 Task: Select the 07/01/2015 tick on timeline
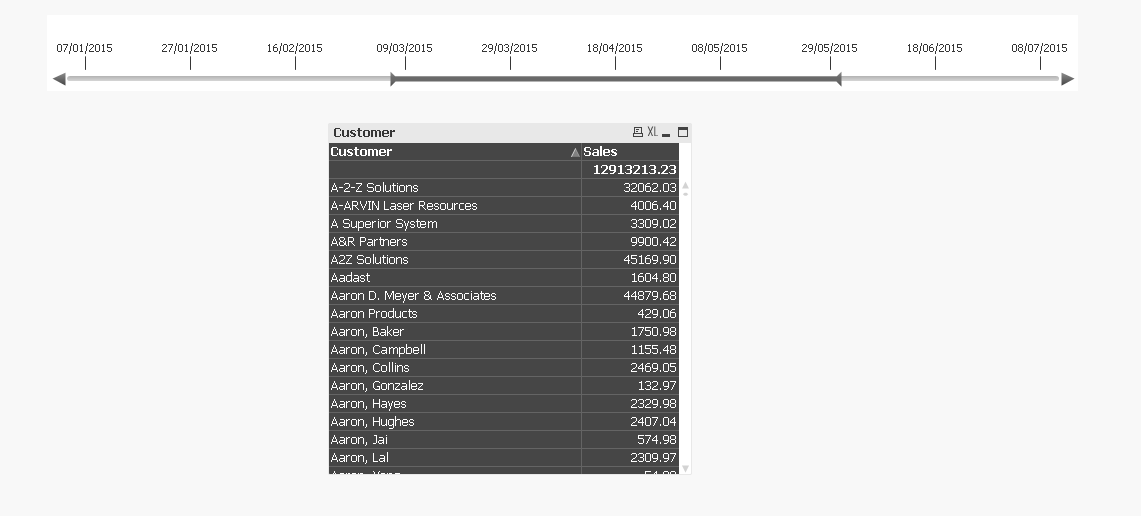pyautogui.click(x=85, y=63)
